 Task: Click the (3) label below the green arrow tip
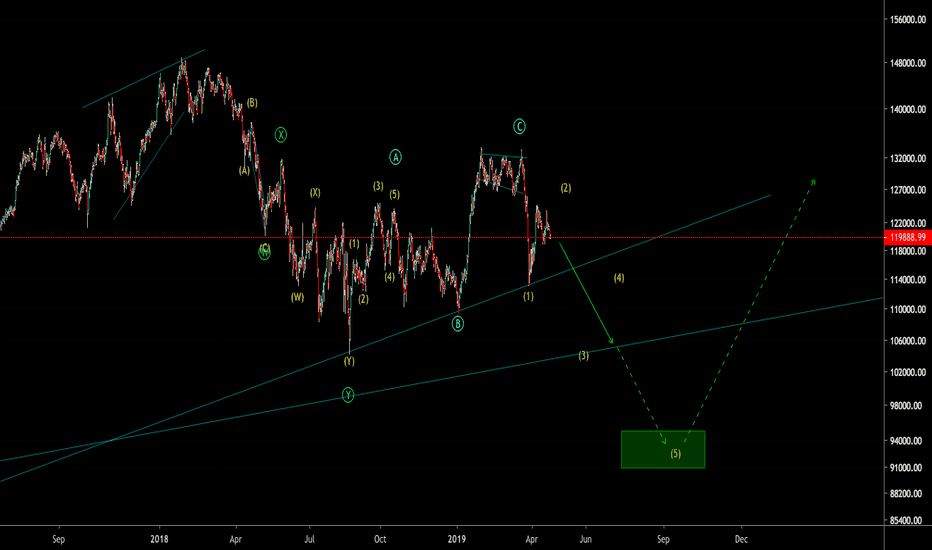(584, 356)
